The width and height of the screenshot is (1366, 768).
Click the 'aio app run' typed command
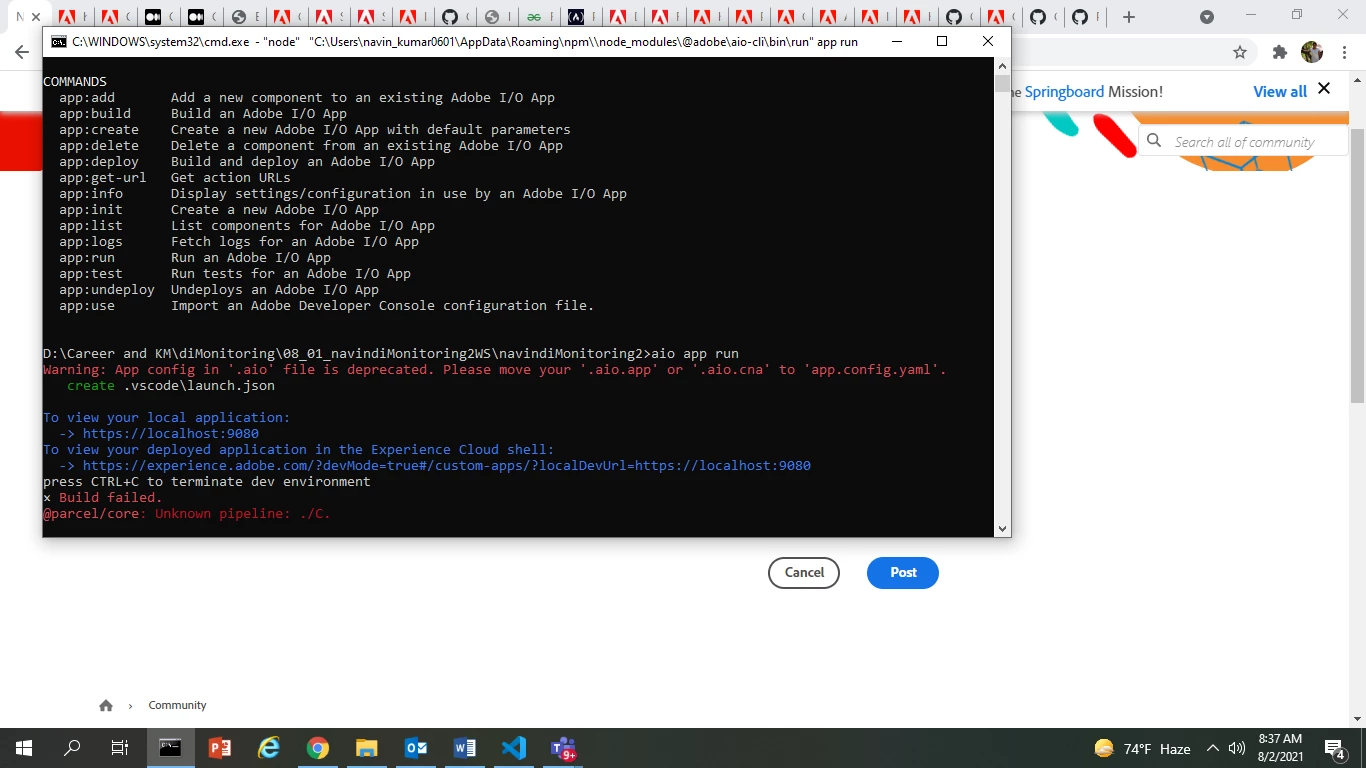point(695,354)
